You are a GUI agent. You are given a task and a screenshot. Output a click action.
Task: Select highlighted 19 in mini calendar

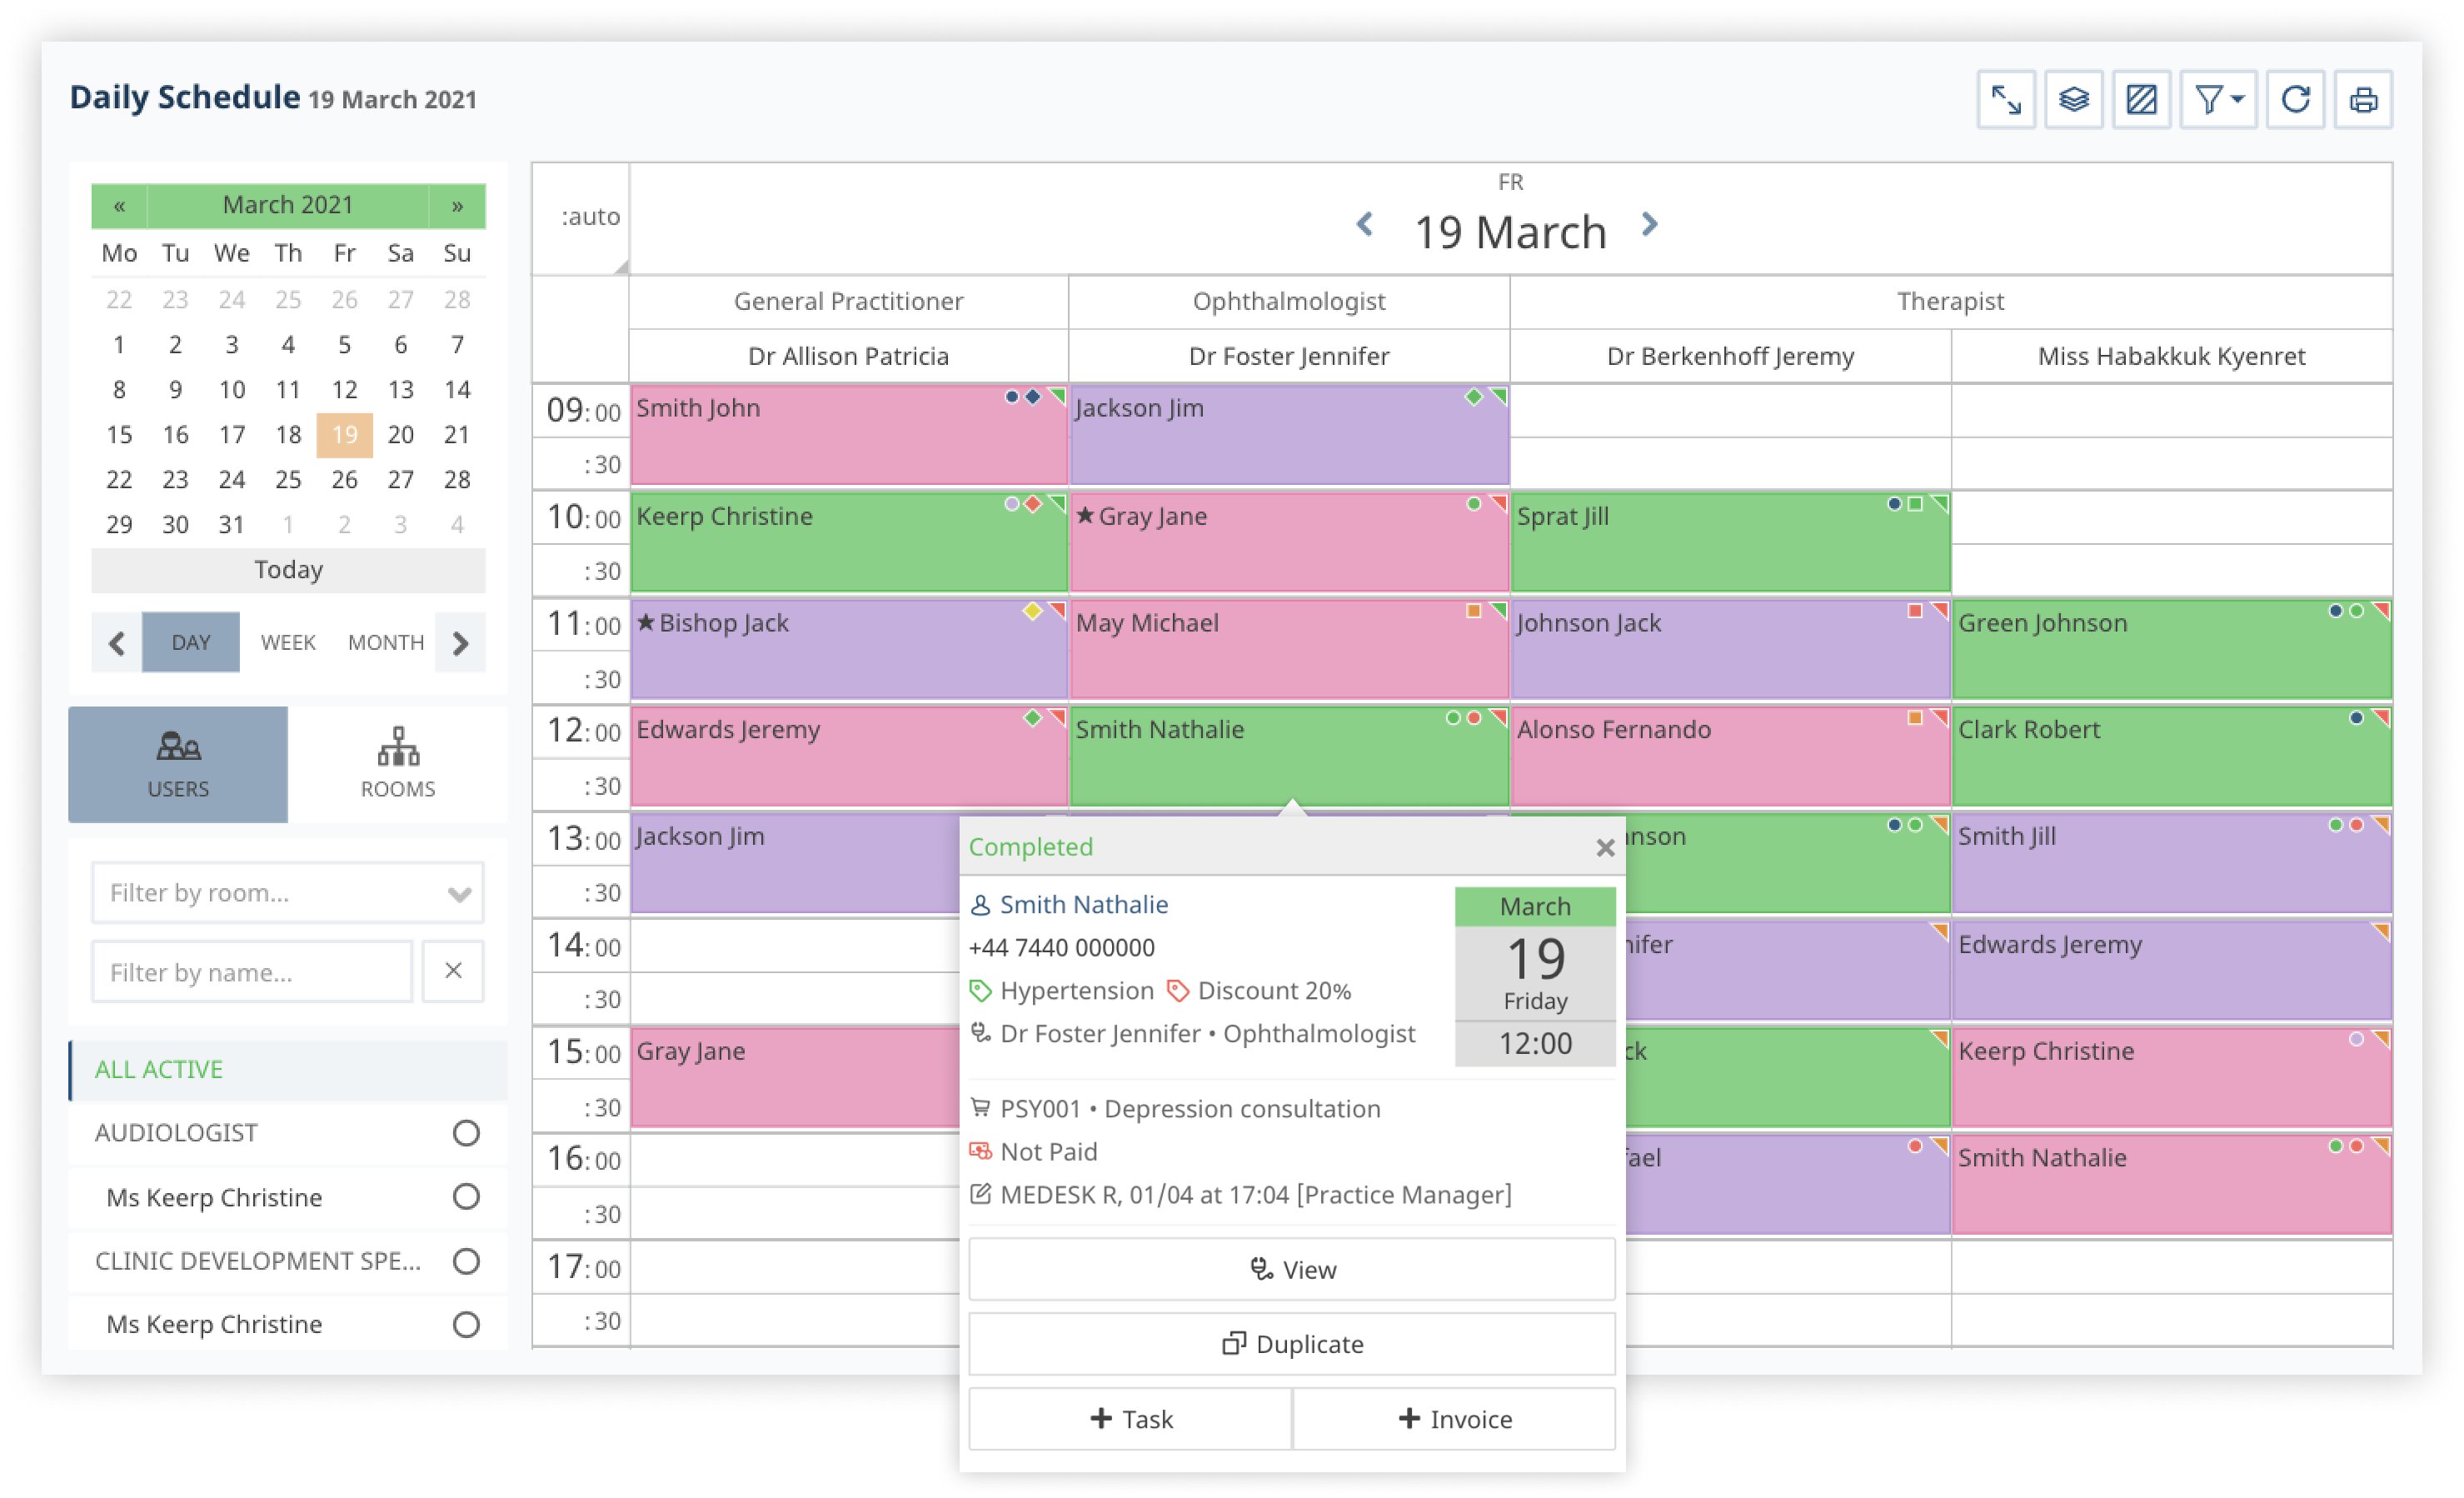coord(344,435)
